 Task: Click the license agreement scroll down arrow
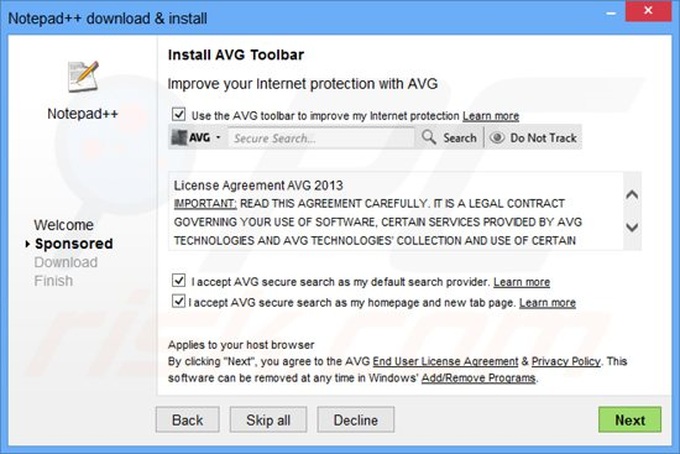632,227
